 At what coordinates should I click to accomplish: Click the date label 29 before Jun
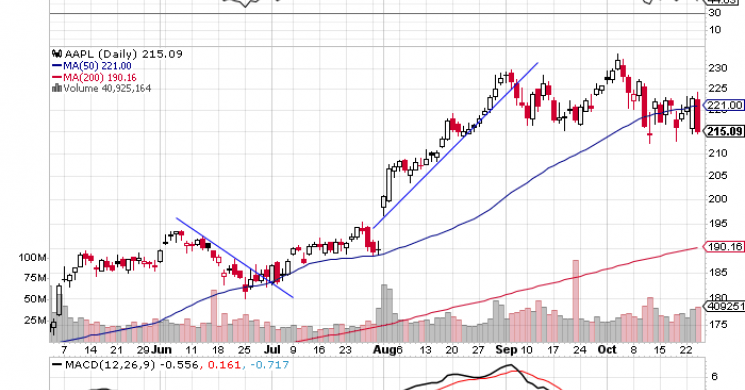coord(143,350)
